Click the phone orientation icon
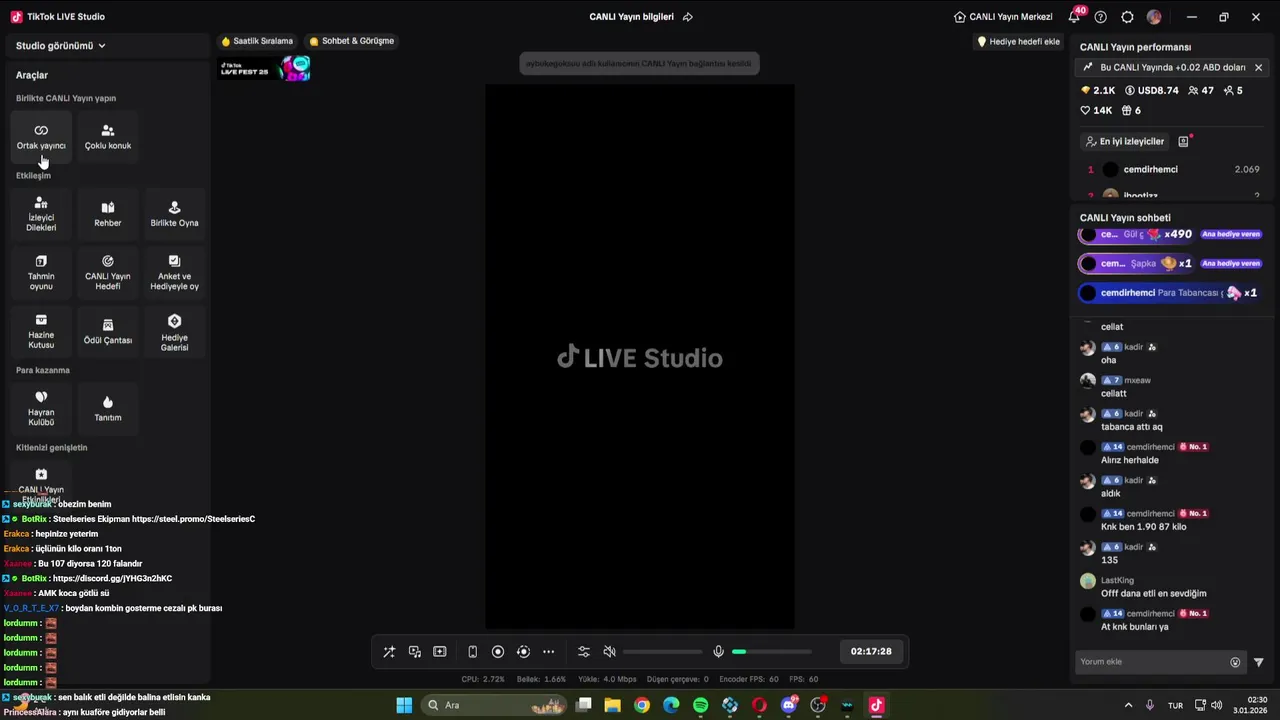Viewport: 1280px width, 720px height. click(x=473, y=652)
